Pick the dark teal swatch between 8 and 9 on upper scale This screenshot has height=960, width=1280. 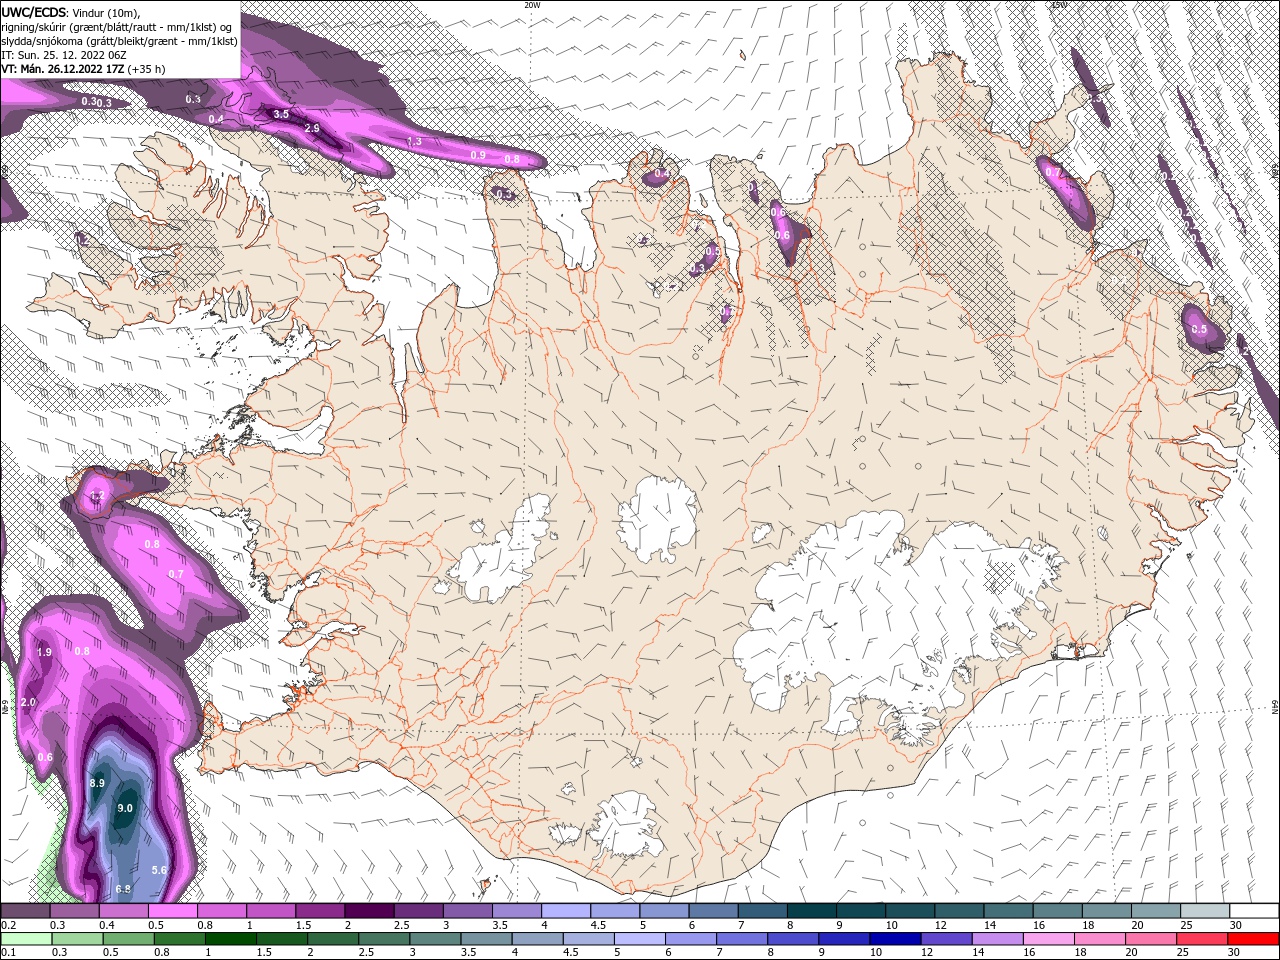pyautogui.click(x=813, y=911)
